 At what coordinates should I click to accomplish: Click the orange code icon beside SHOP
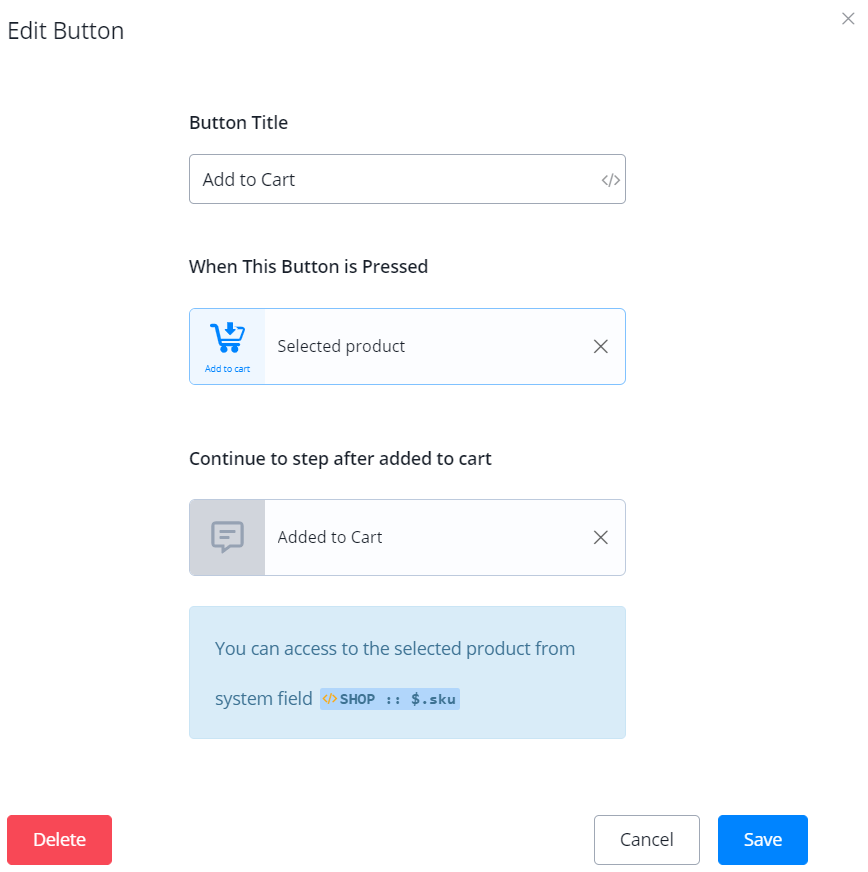click(330, 699)
